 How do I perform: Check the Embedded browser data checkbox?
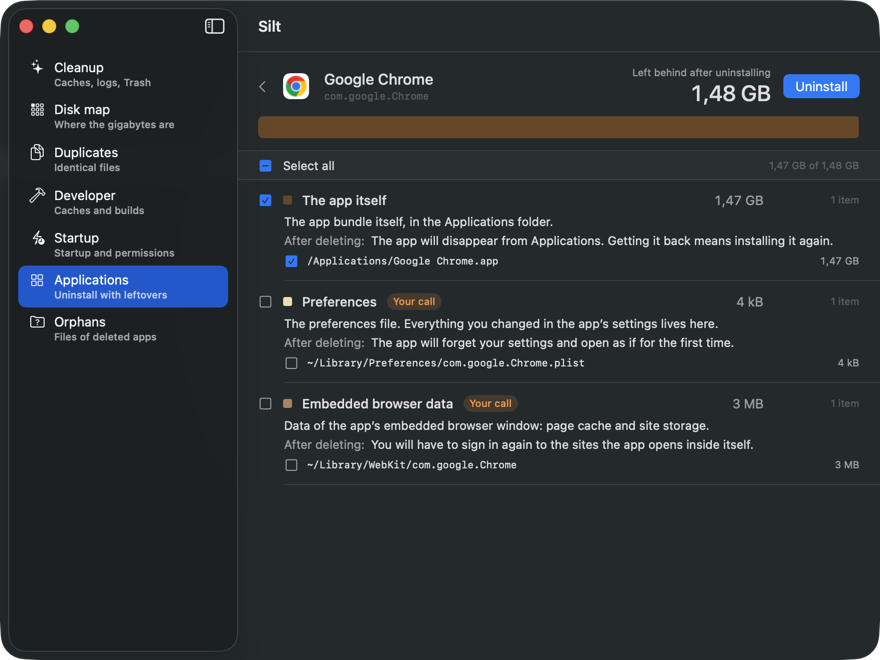265,404
